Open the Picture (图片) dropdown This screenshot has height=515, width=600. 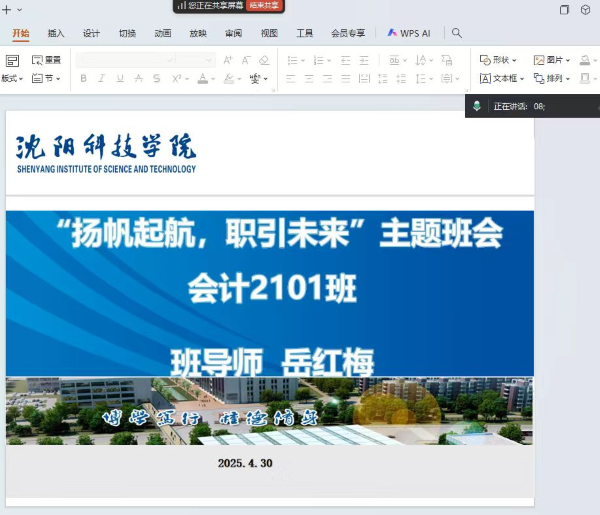click(552, 60)
